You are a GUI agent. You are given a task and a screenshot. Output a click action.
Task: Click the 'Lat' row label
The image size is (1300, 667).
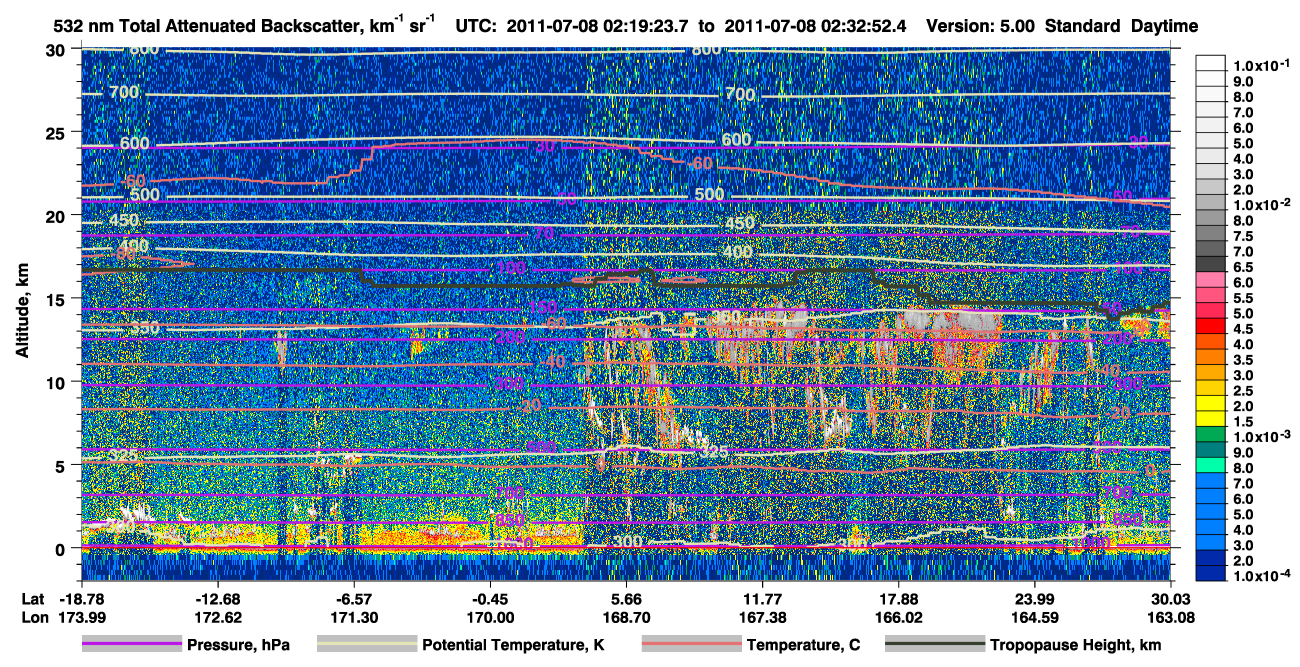click(x=33, y=599)
